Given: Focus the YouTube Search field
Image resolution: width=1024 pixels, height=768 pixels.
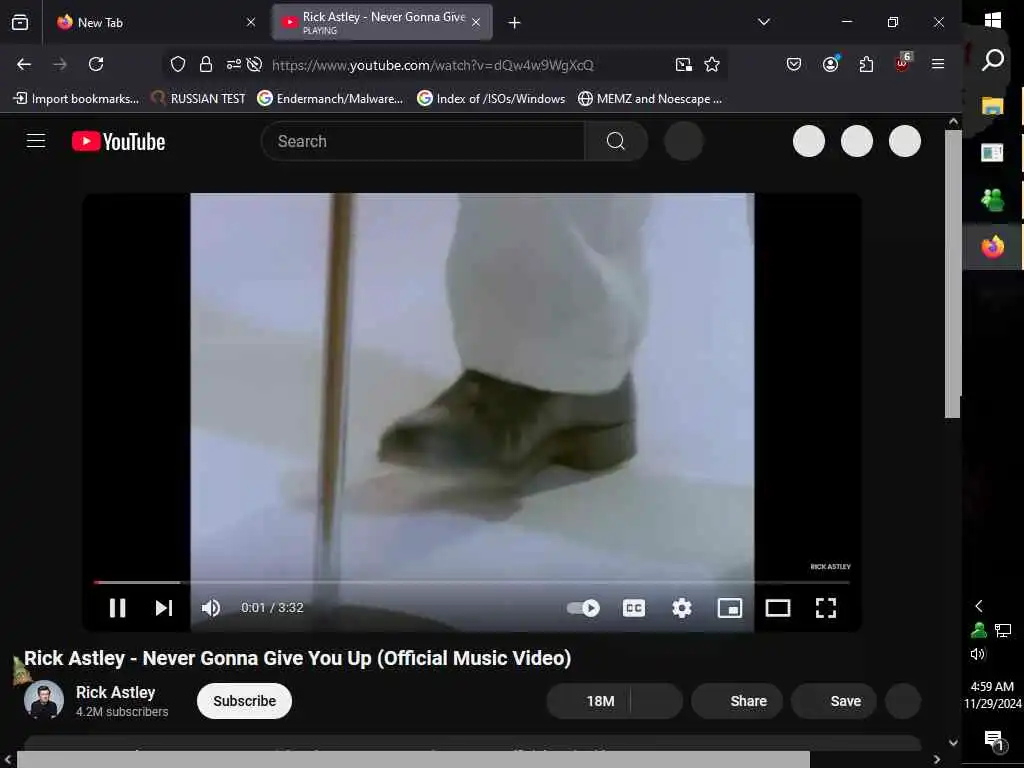Looking at the screenshot, I should [x=423, y=141].
